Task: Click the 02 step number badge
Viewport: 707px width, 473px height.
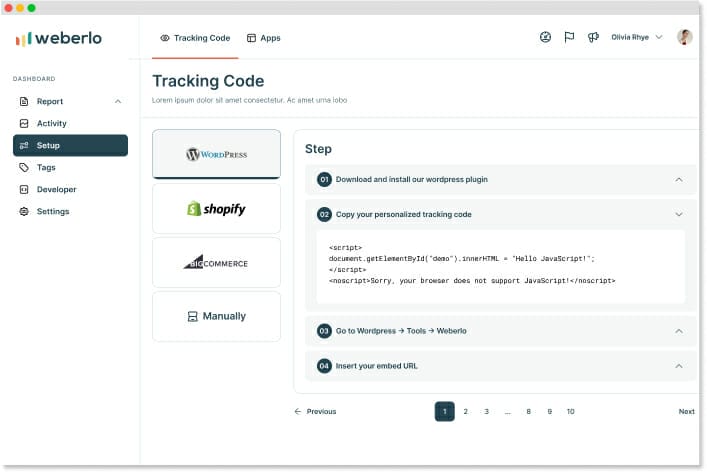Action: 324,215
